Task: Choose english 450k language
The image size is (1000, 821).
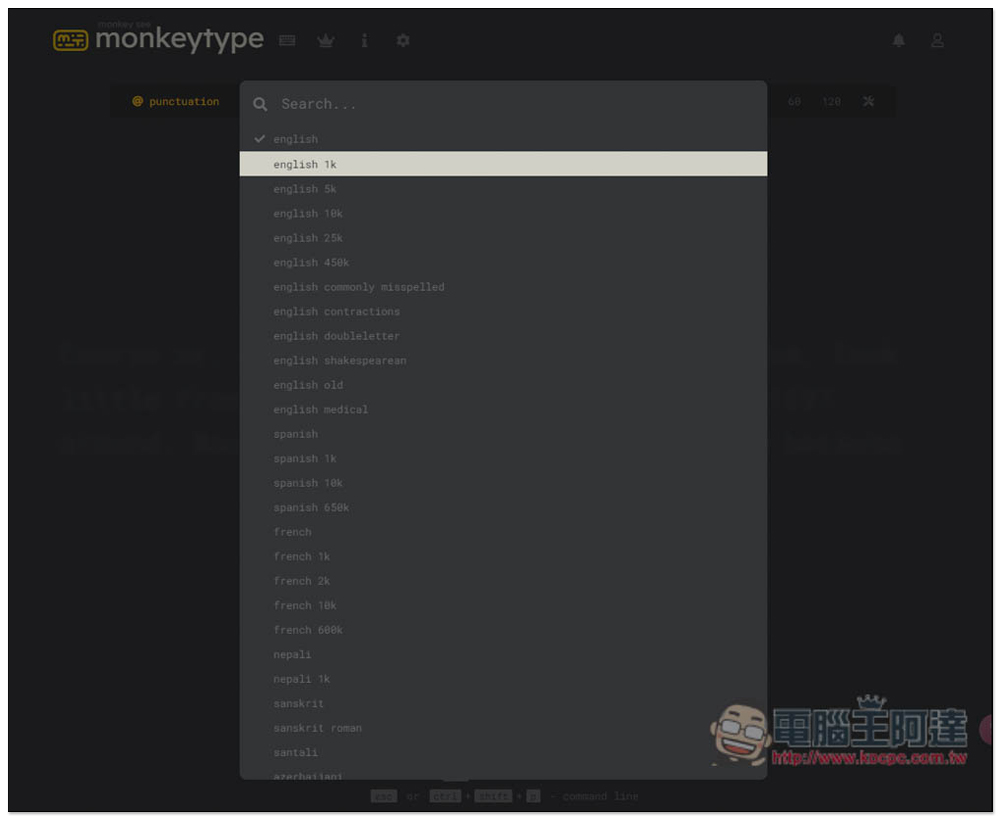Action: coord(503,262)
